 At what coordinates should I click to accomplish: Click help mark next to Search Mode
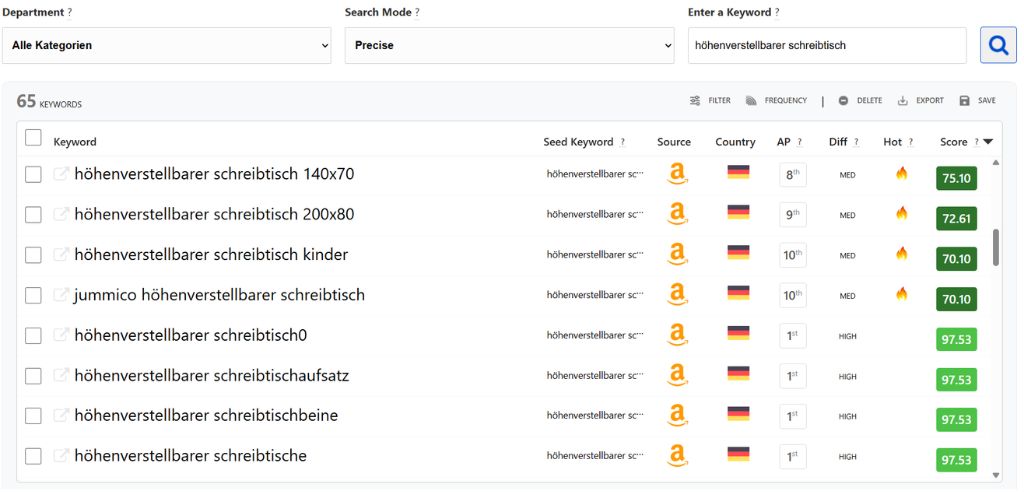point(417,12)
